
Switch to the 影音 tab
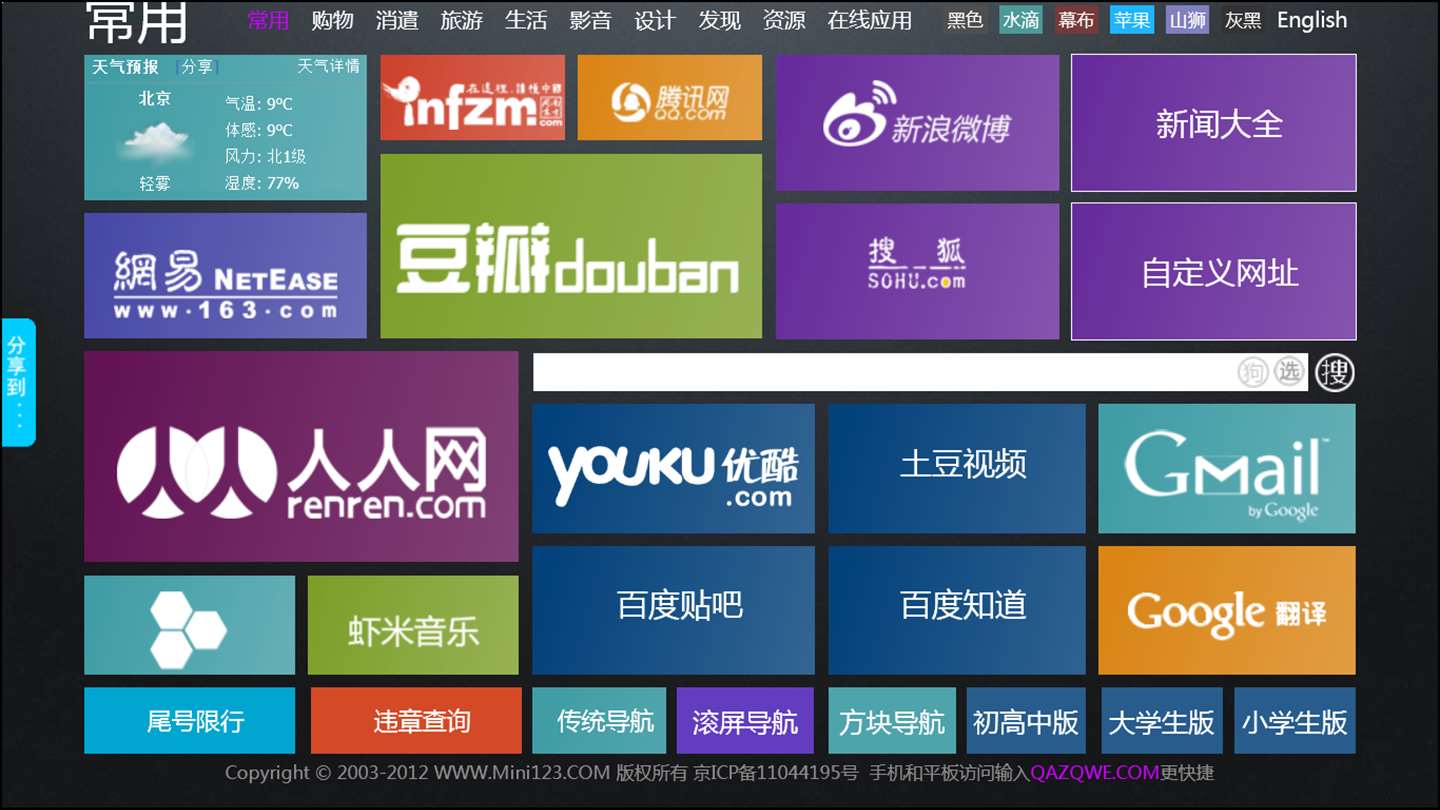coord(590,20)
